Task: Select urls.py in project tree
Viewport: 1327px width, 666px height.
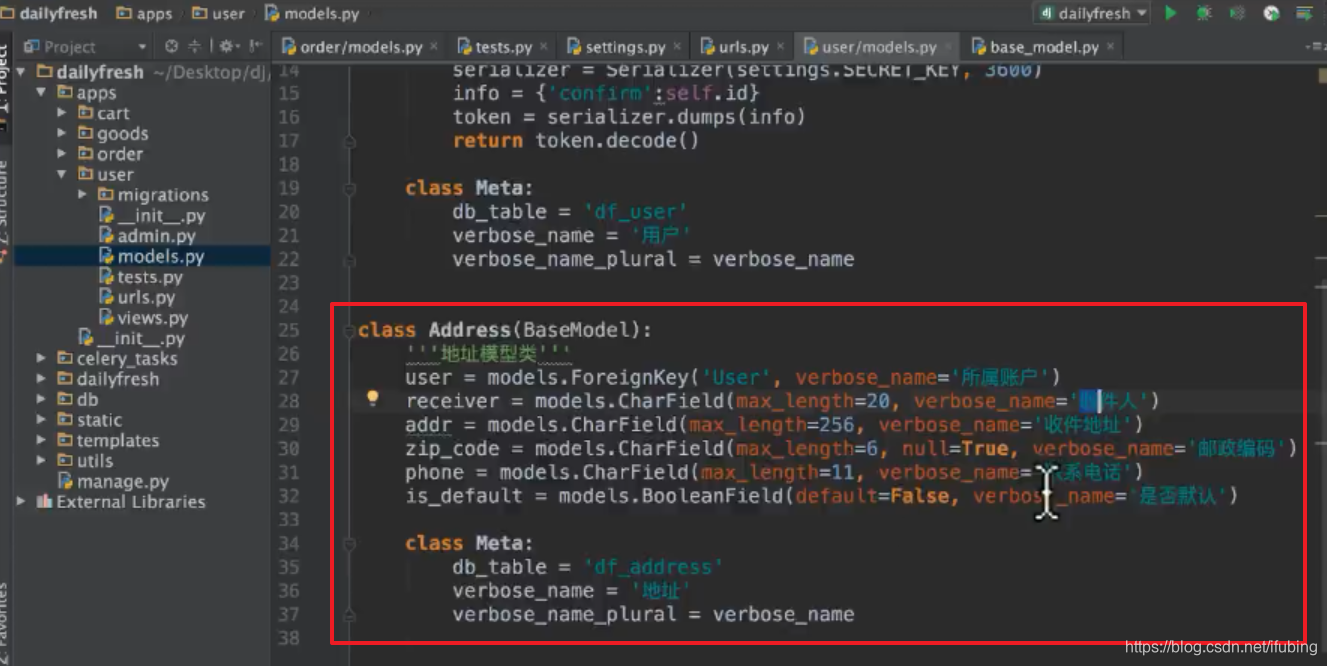Action: click(x=137, y=297)
